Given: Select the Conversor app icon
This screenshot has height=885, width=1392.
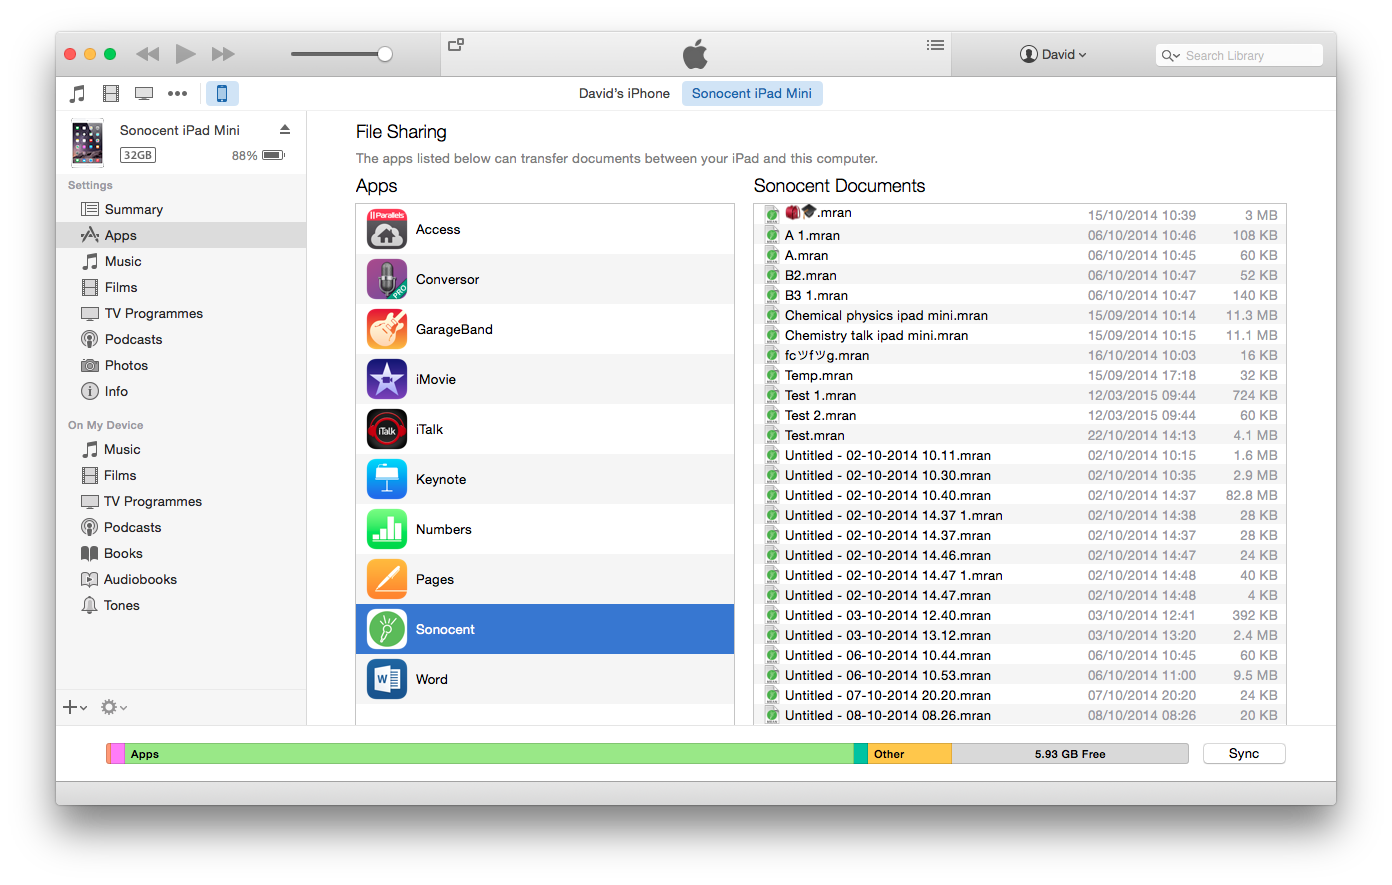Looking at the screenshot, I should pos(387,279).
